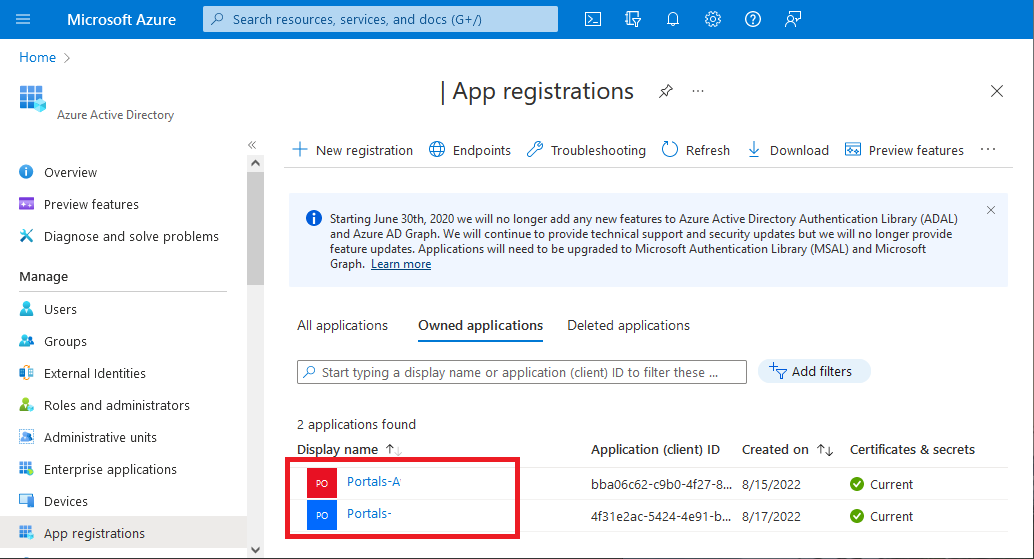Click Certificates & secrets column header
1034x559 pixels.
(912, 450)
